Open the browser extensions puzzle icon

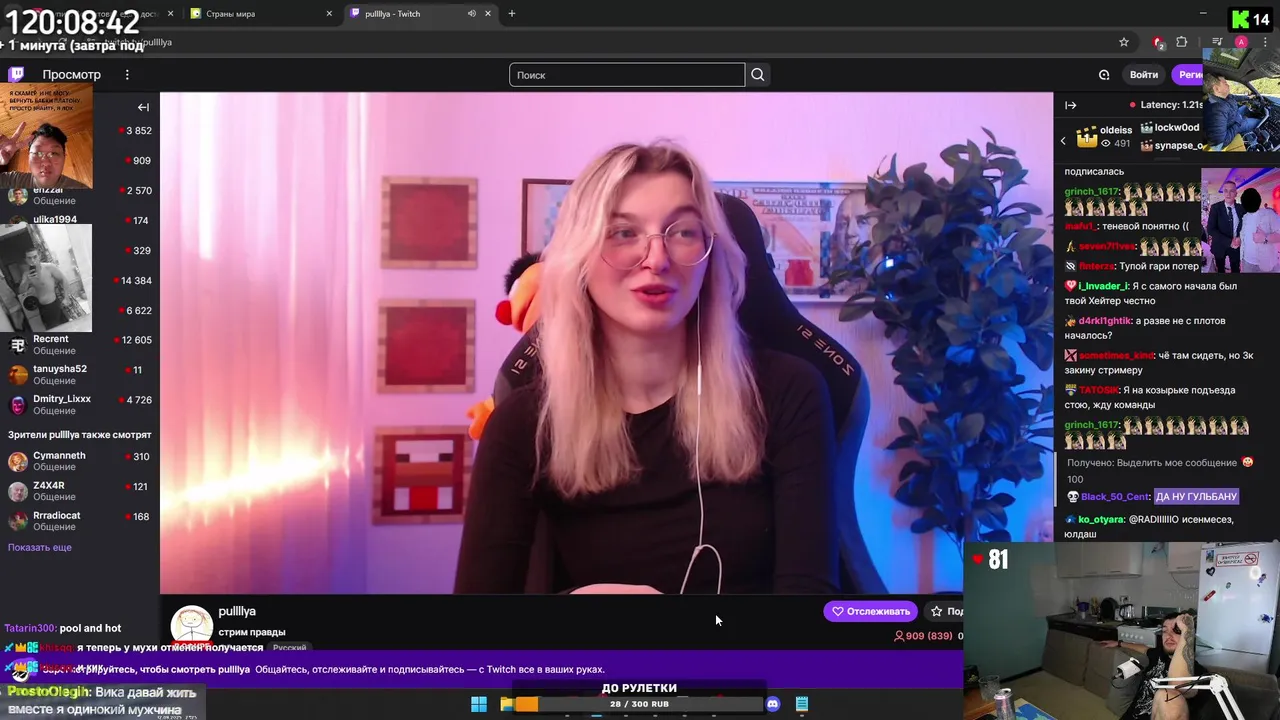click(x=1182, y=42)
